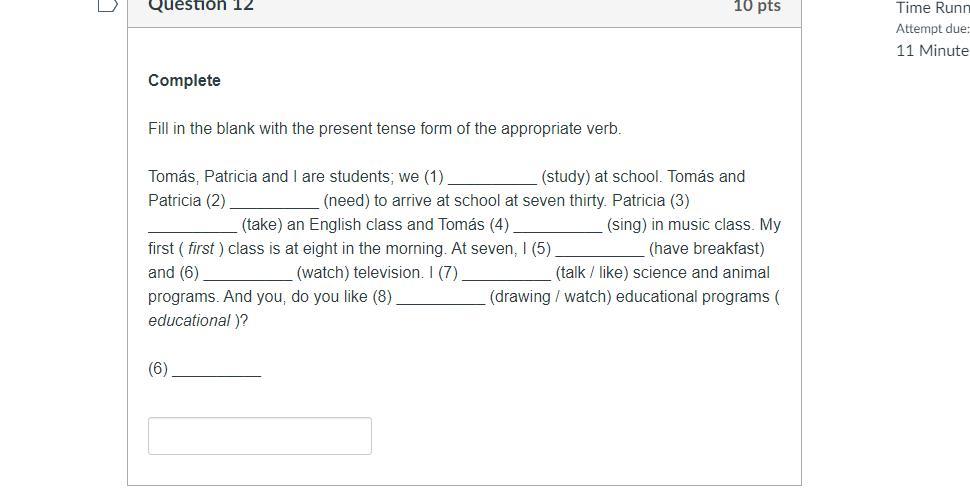Click the italic word "educational"
970x498 pixels.
click(x=189, y=320)
